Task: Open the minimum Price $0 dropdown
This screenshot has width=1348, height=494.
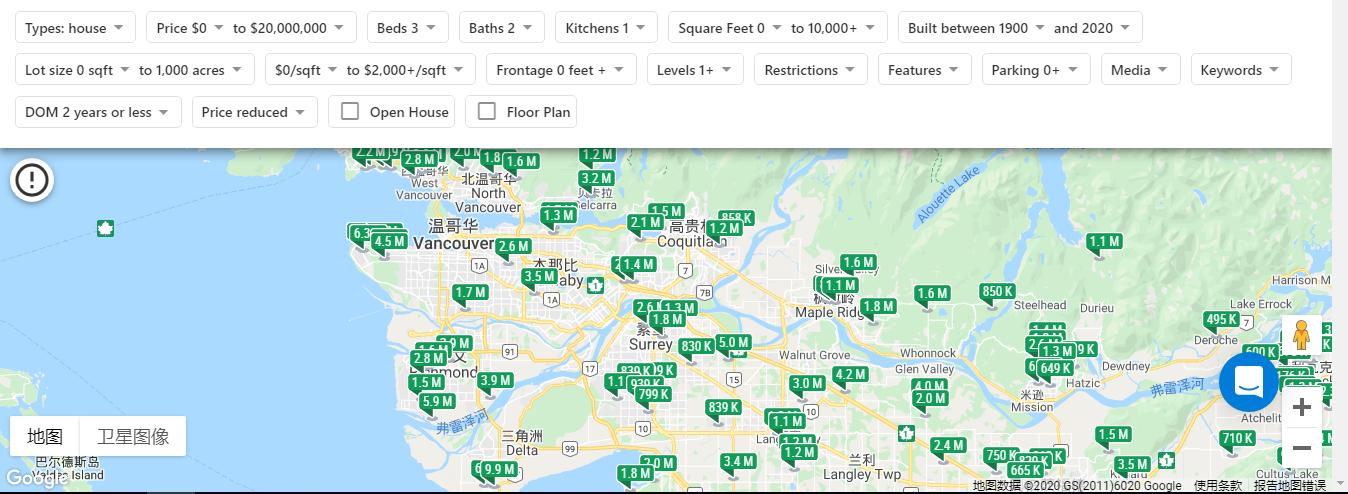Action: coord(190,28)
